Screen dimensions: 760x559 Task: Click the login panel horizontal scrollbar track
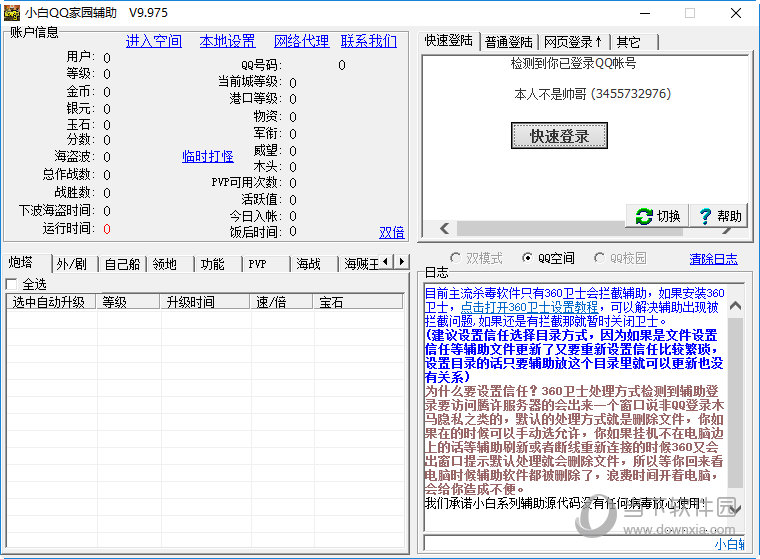pos(570,228)
